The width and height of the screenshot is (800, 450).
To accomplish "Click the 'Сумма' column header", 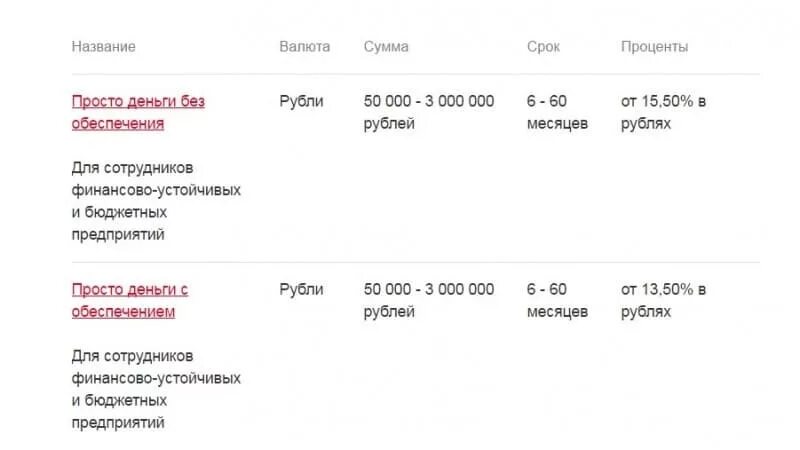I will tap(386, 46).
